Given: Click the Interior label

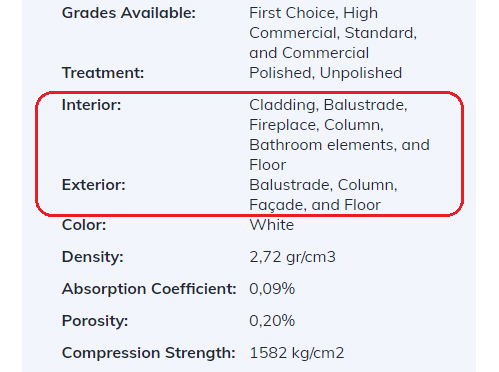Looking at the screenshot, I should (x=92, y=105).
